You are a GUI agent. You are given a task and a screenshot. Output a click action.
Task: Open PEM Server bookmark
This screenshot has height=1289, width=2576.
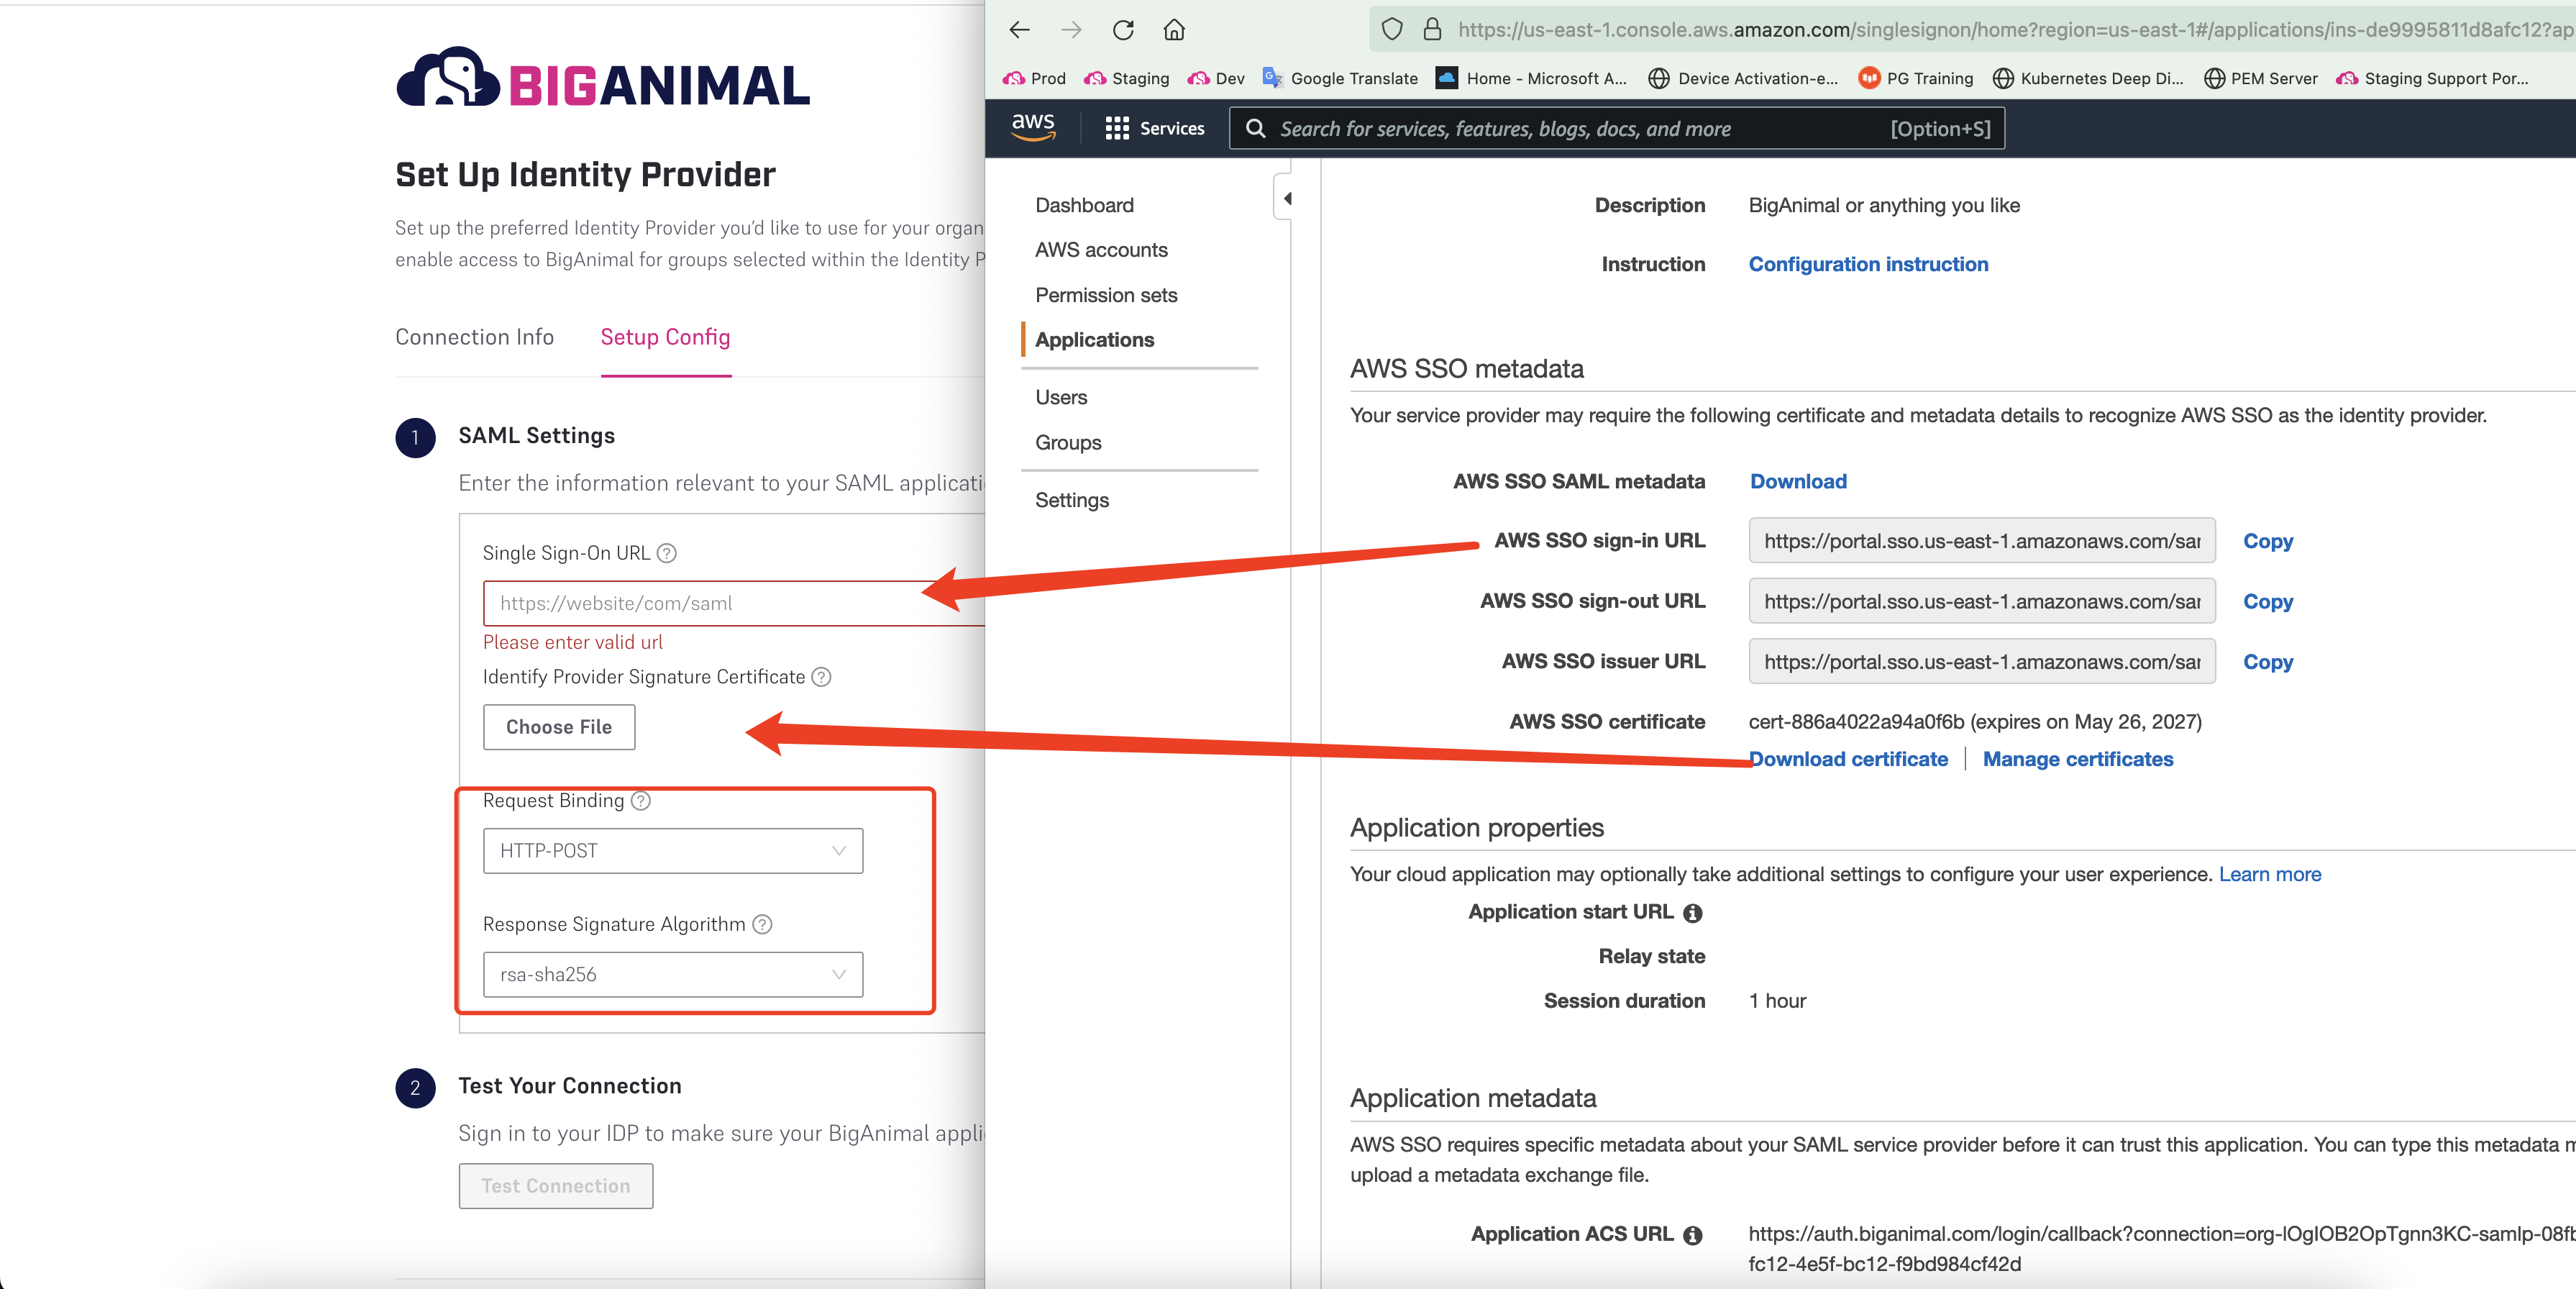click(x=2260, y=78)
